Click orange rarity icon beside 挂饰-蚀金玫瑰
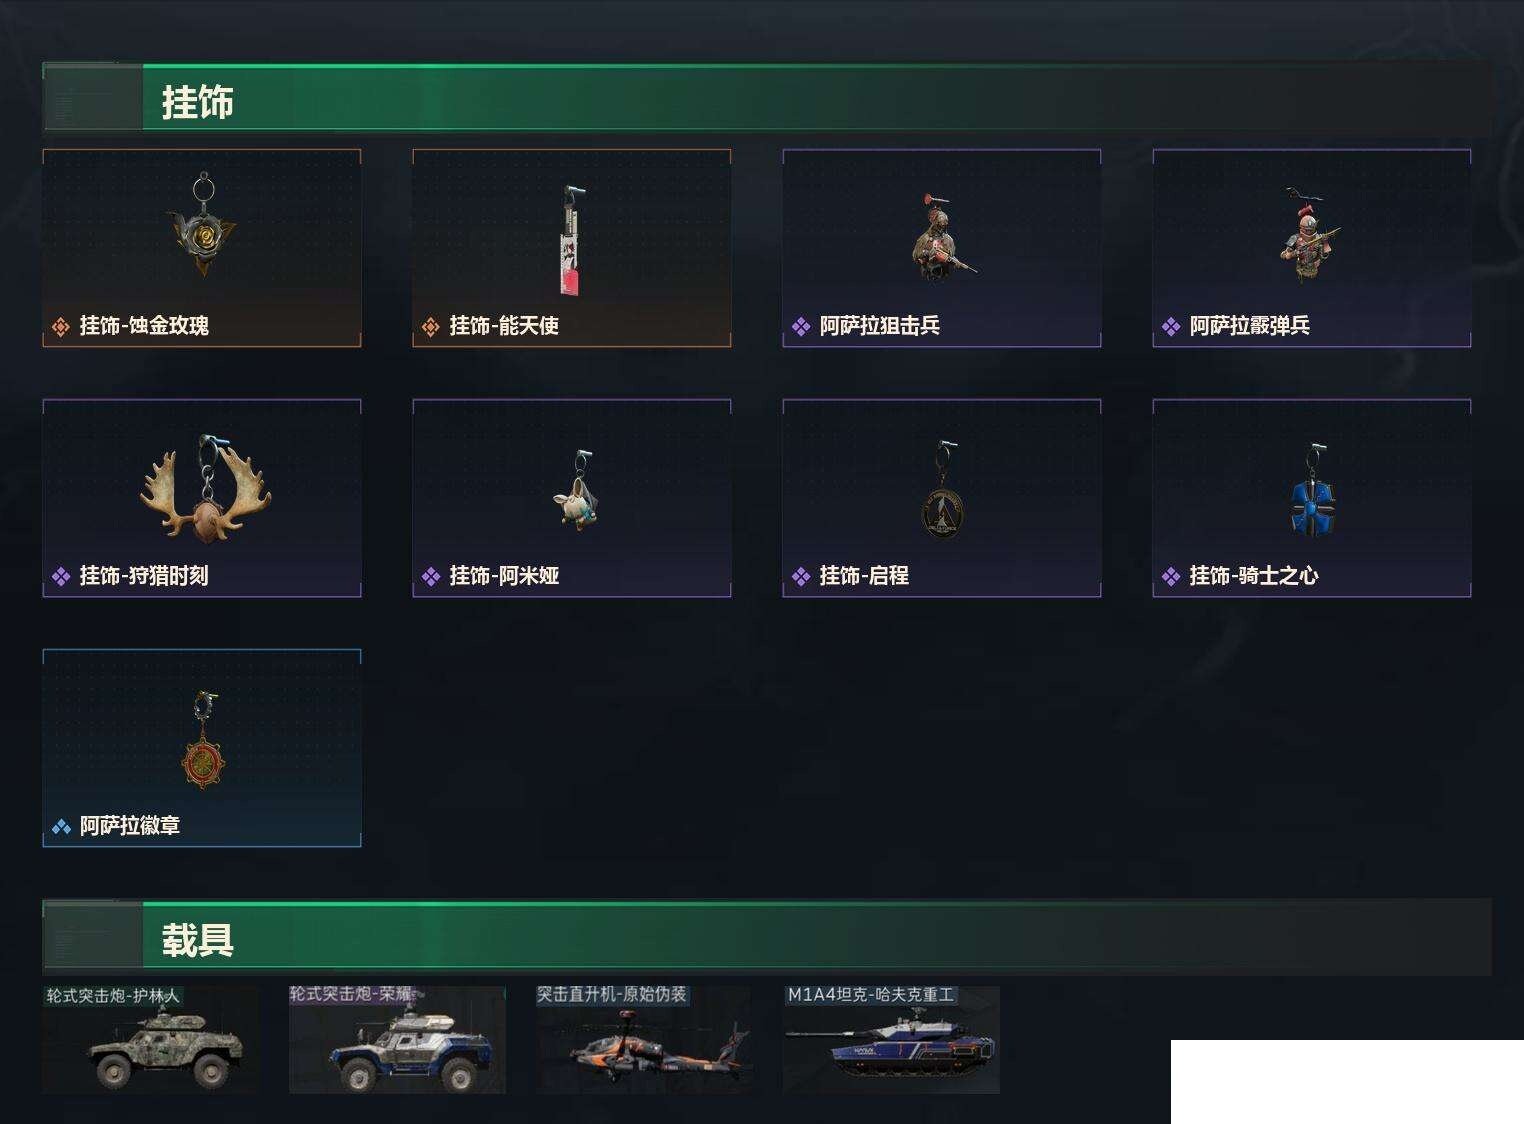This screenshot has width=1524, height=1124. (61, 326)
